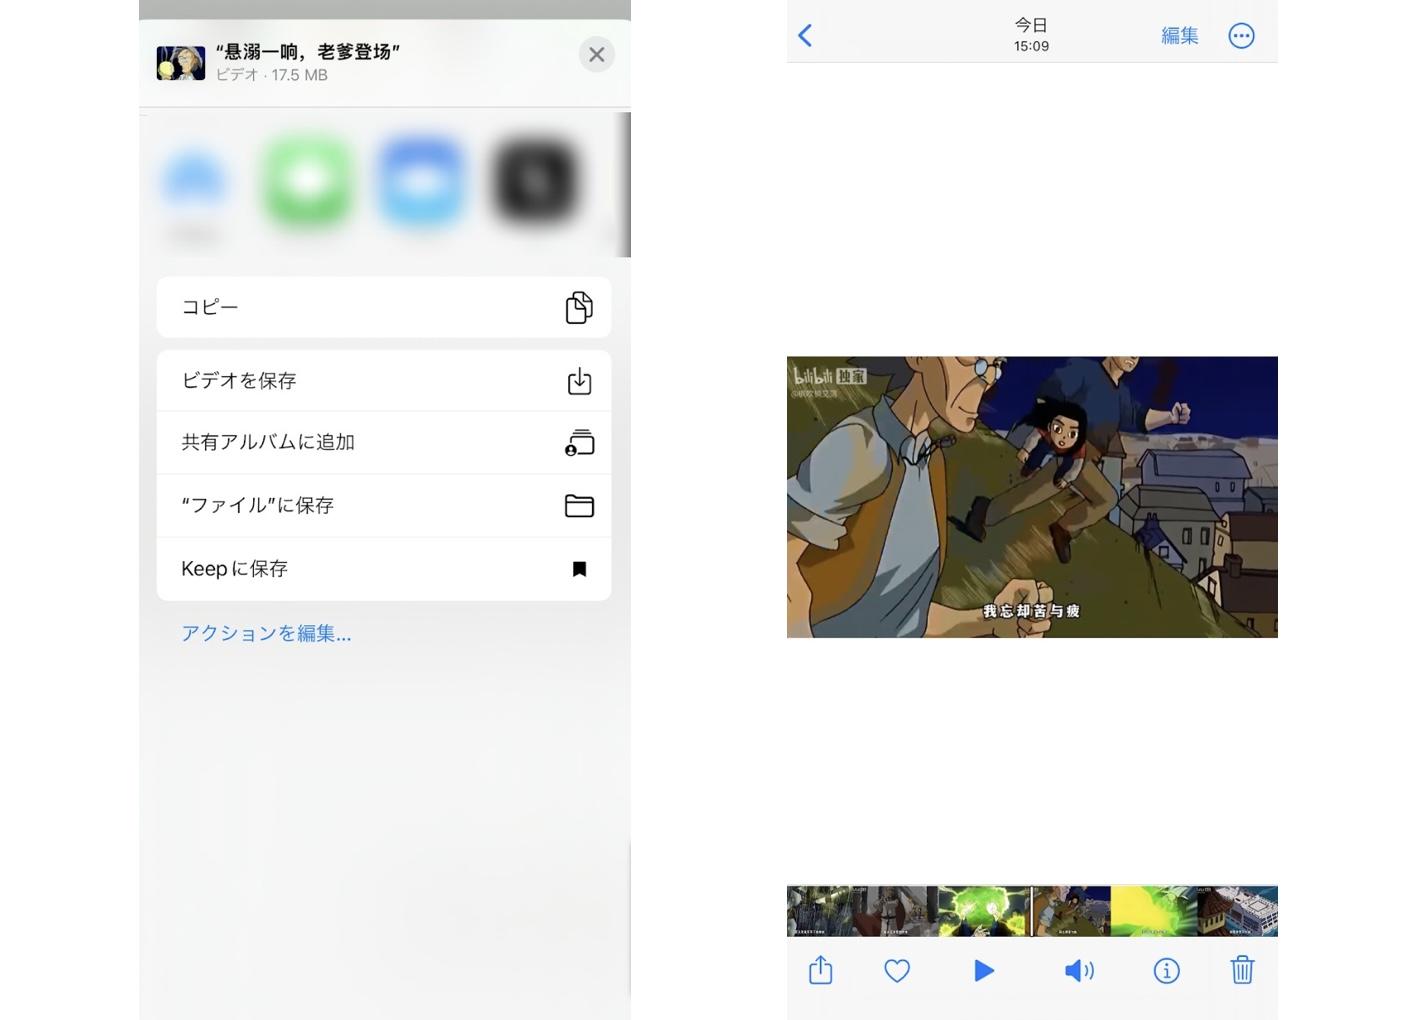Click the green flash frame in scrubber

[1153, 911]
